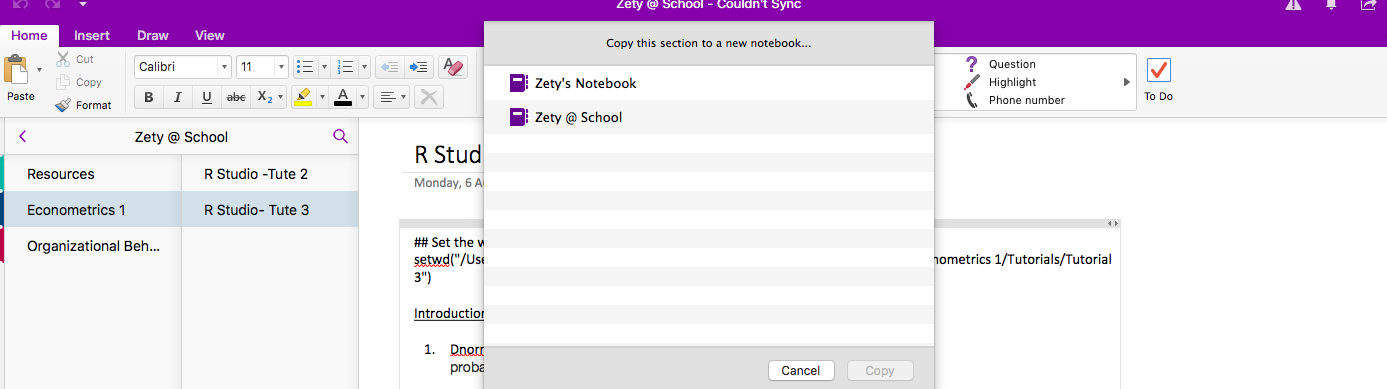Switch to the Home tab
Image resolution: width=1387 pixels, height=389 pixels.
(29, 35)
